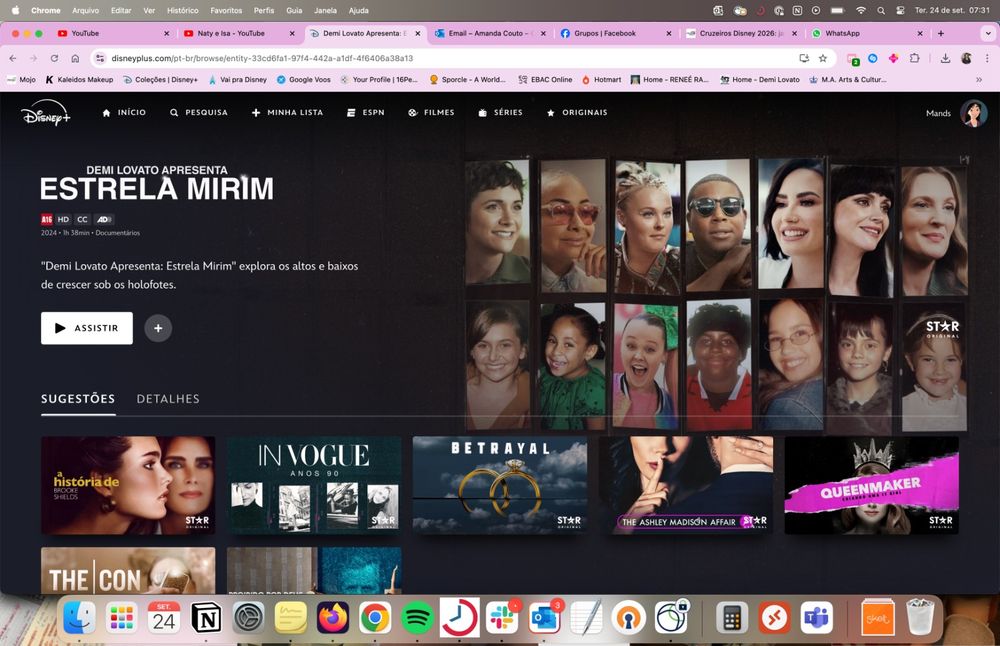Close the WhatsApp tab
1000x646 pixels.
click(920, 33)
